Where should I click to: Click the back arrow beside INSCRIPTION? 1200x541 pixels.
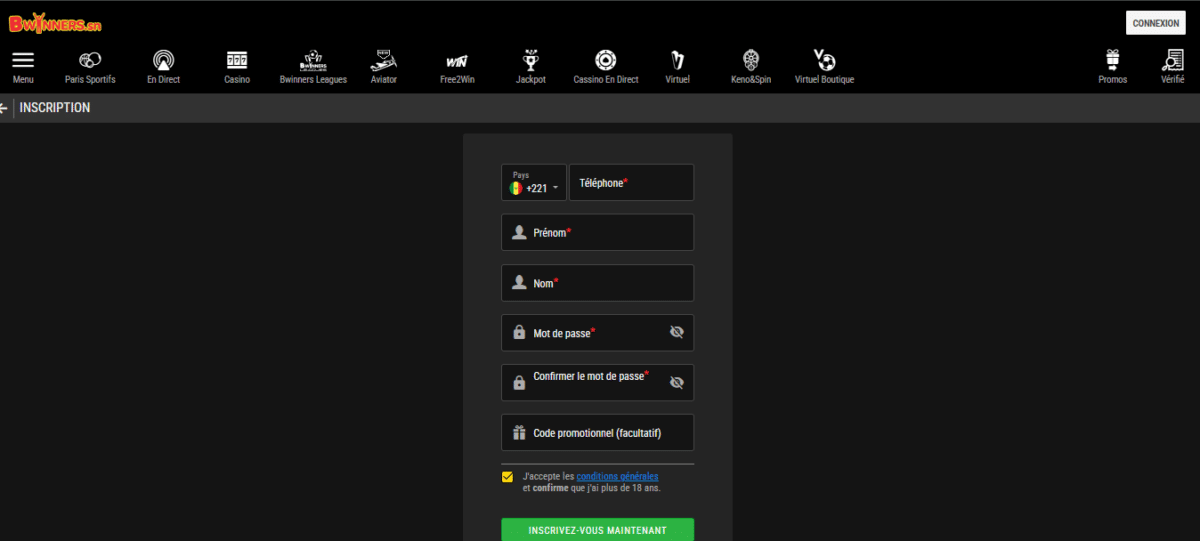click(x=4, y=108)
